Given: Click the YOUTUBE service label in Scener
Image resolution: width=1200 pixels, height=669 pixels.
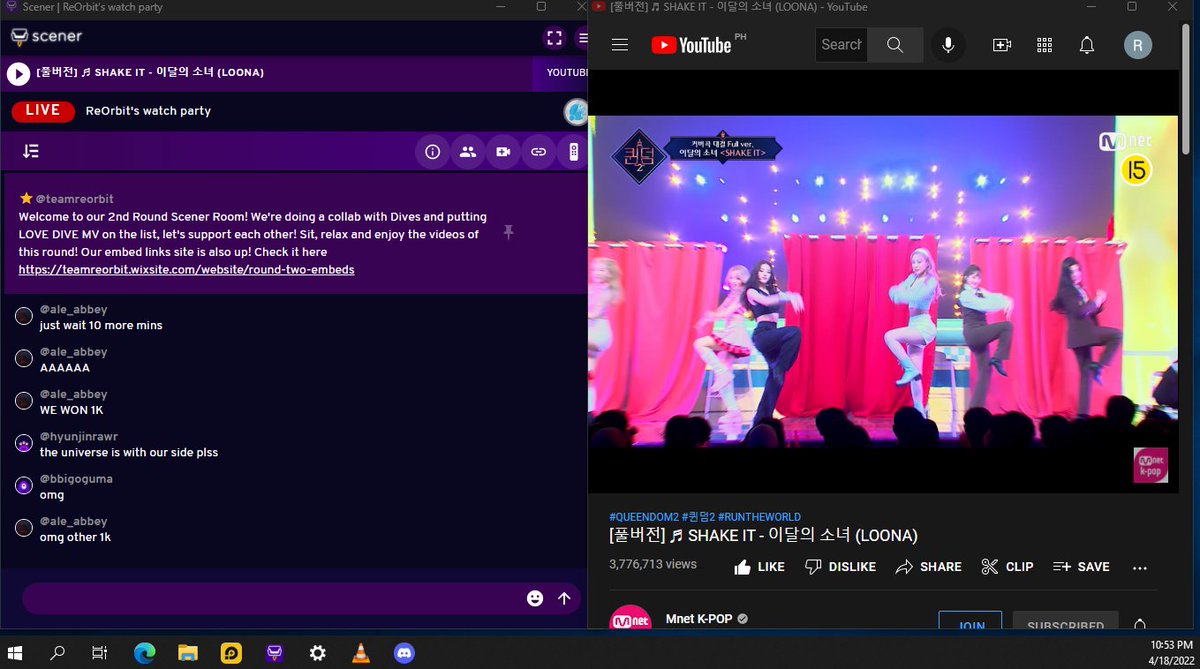Looking at the screenshot, I should [566, 73].
